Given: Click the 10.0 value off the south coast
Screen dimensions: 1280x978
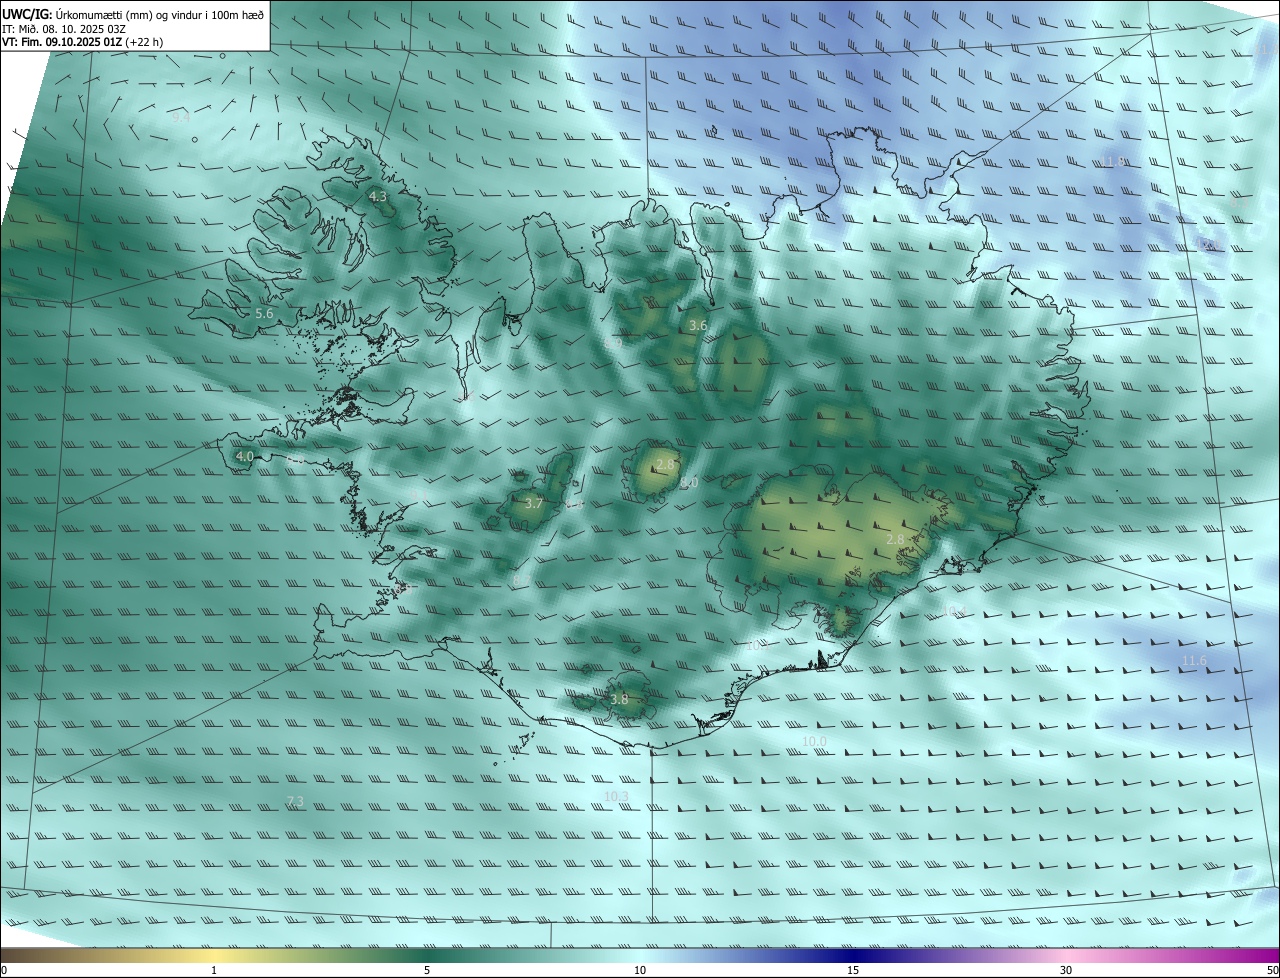Looking at the screenshot, I should point(814,741).
